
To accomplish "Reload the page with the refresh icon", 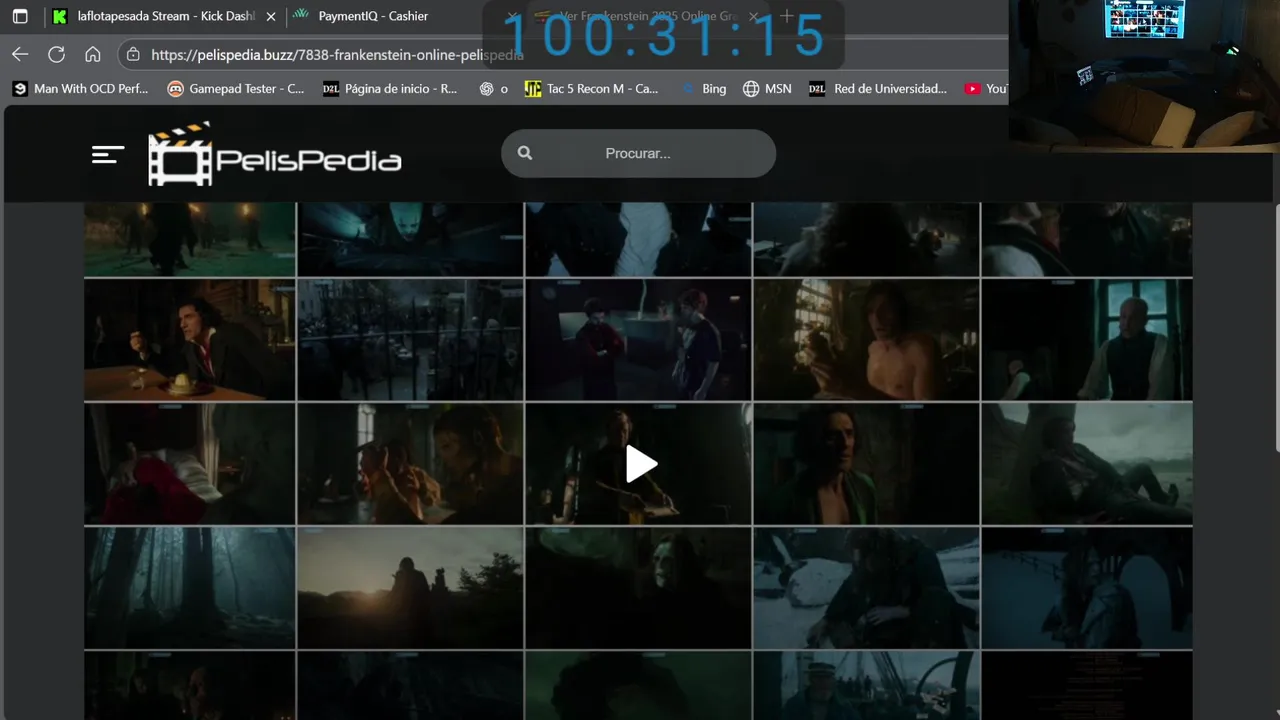I will [x=56, y=54].
